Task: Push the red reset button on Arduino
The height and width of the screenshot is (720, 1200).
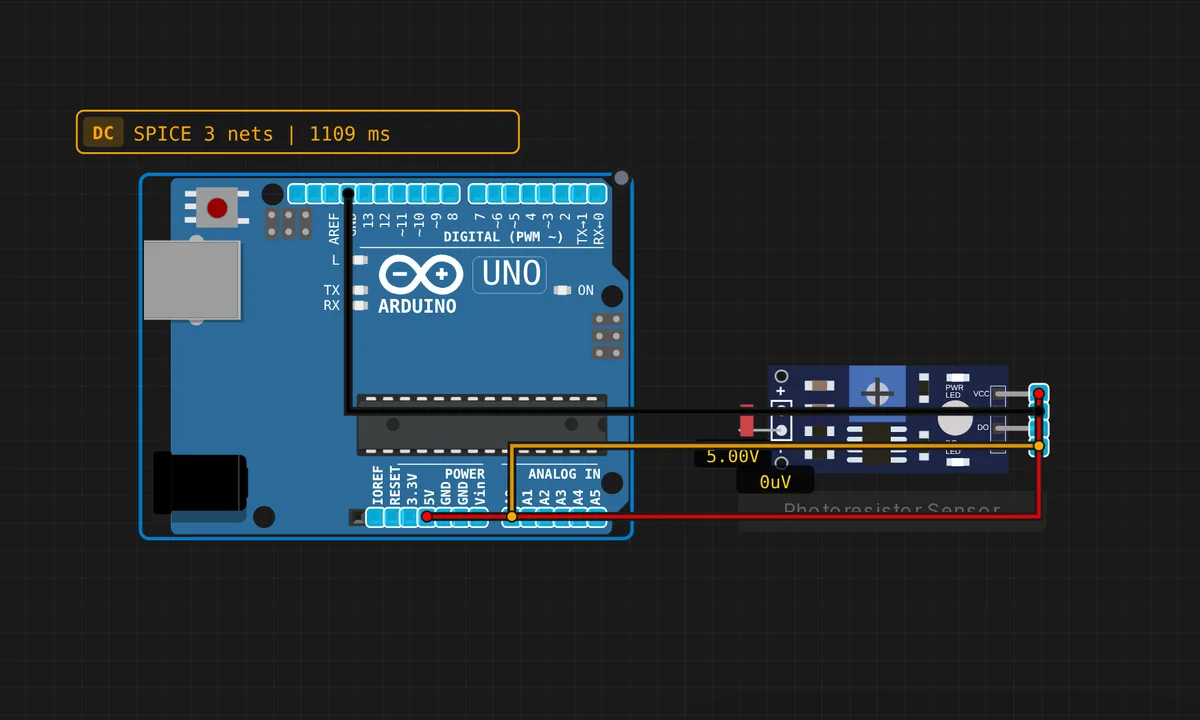Action: [217, 208]
